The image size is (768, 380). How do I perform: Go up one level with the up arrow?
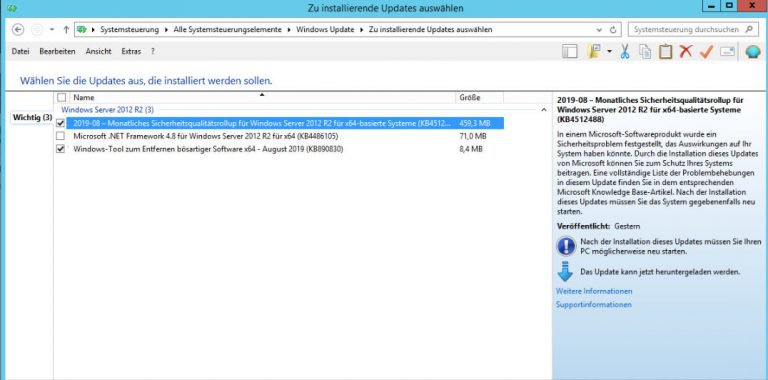point(66,30)
